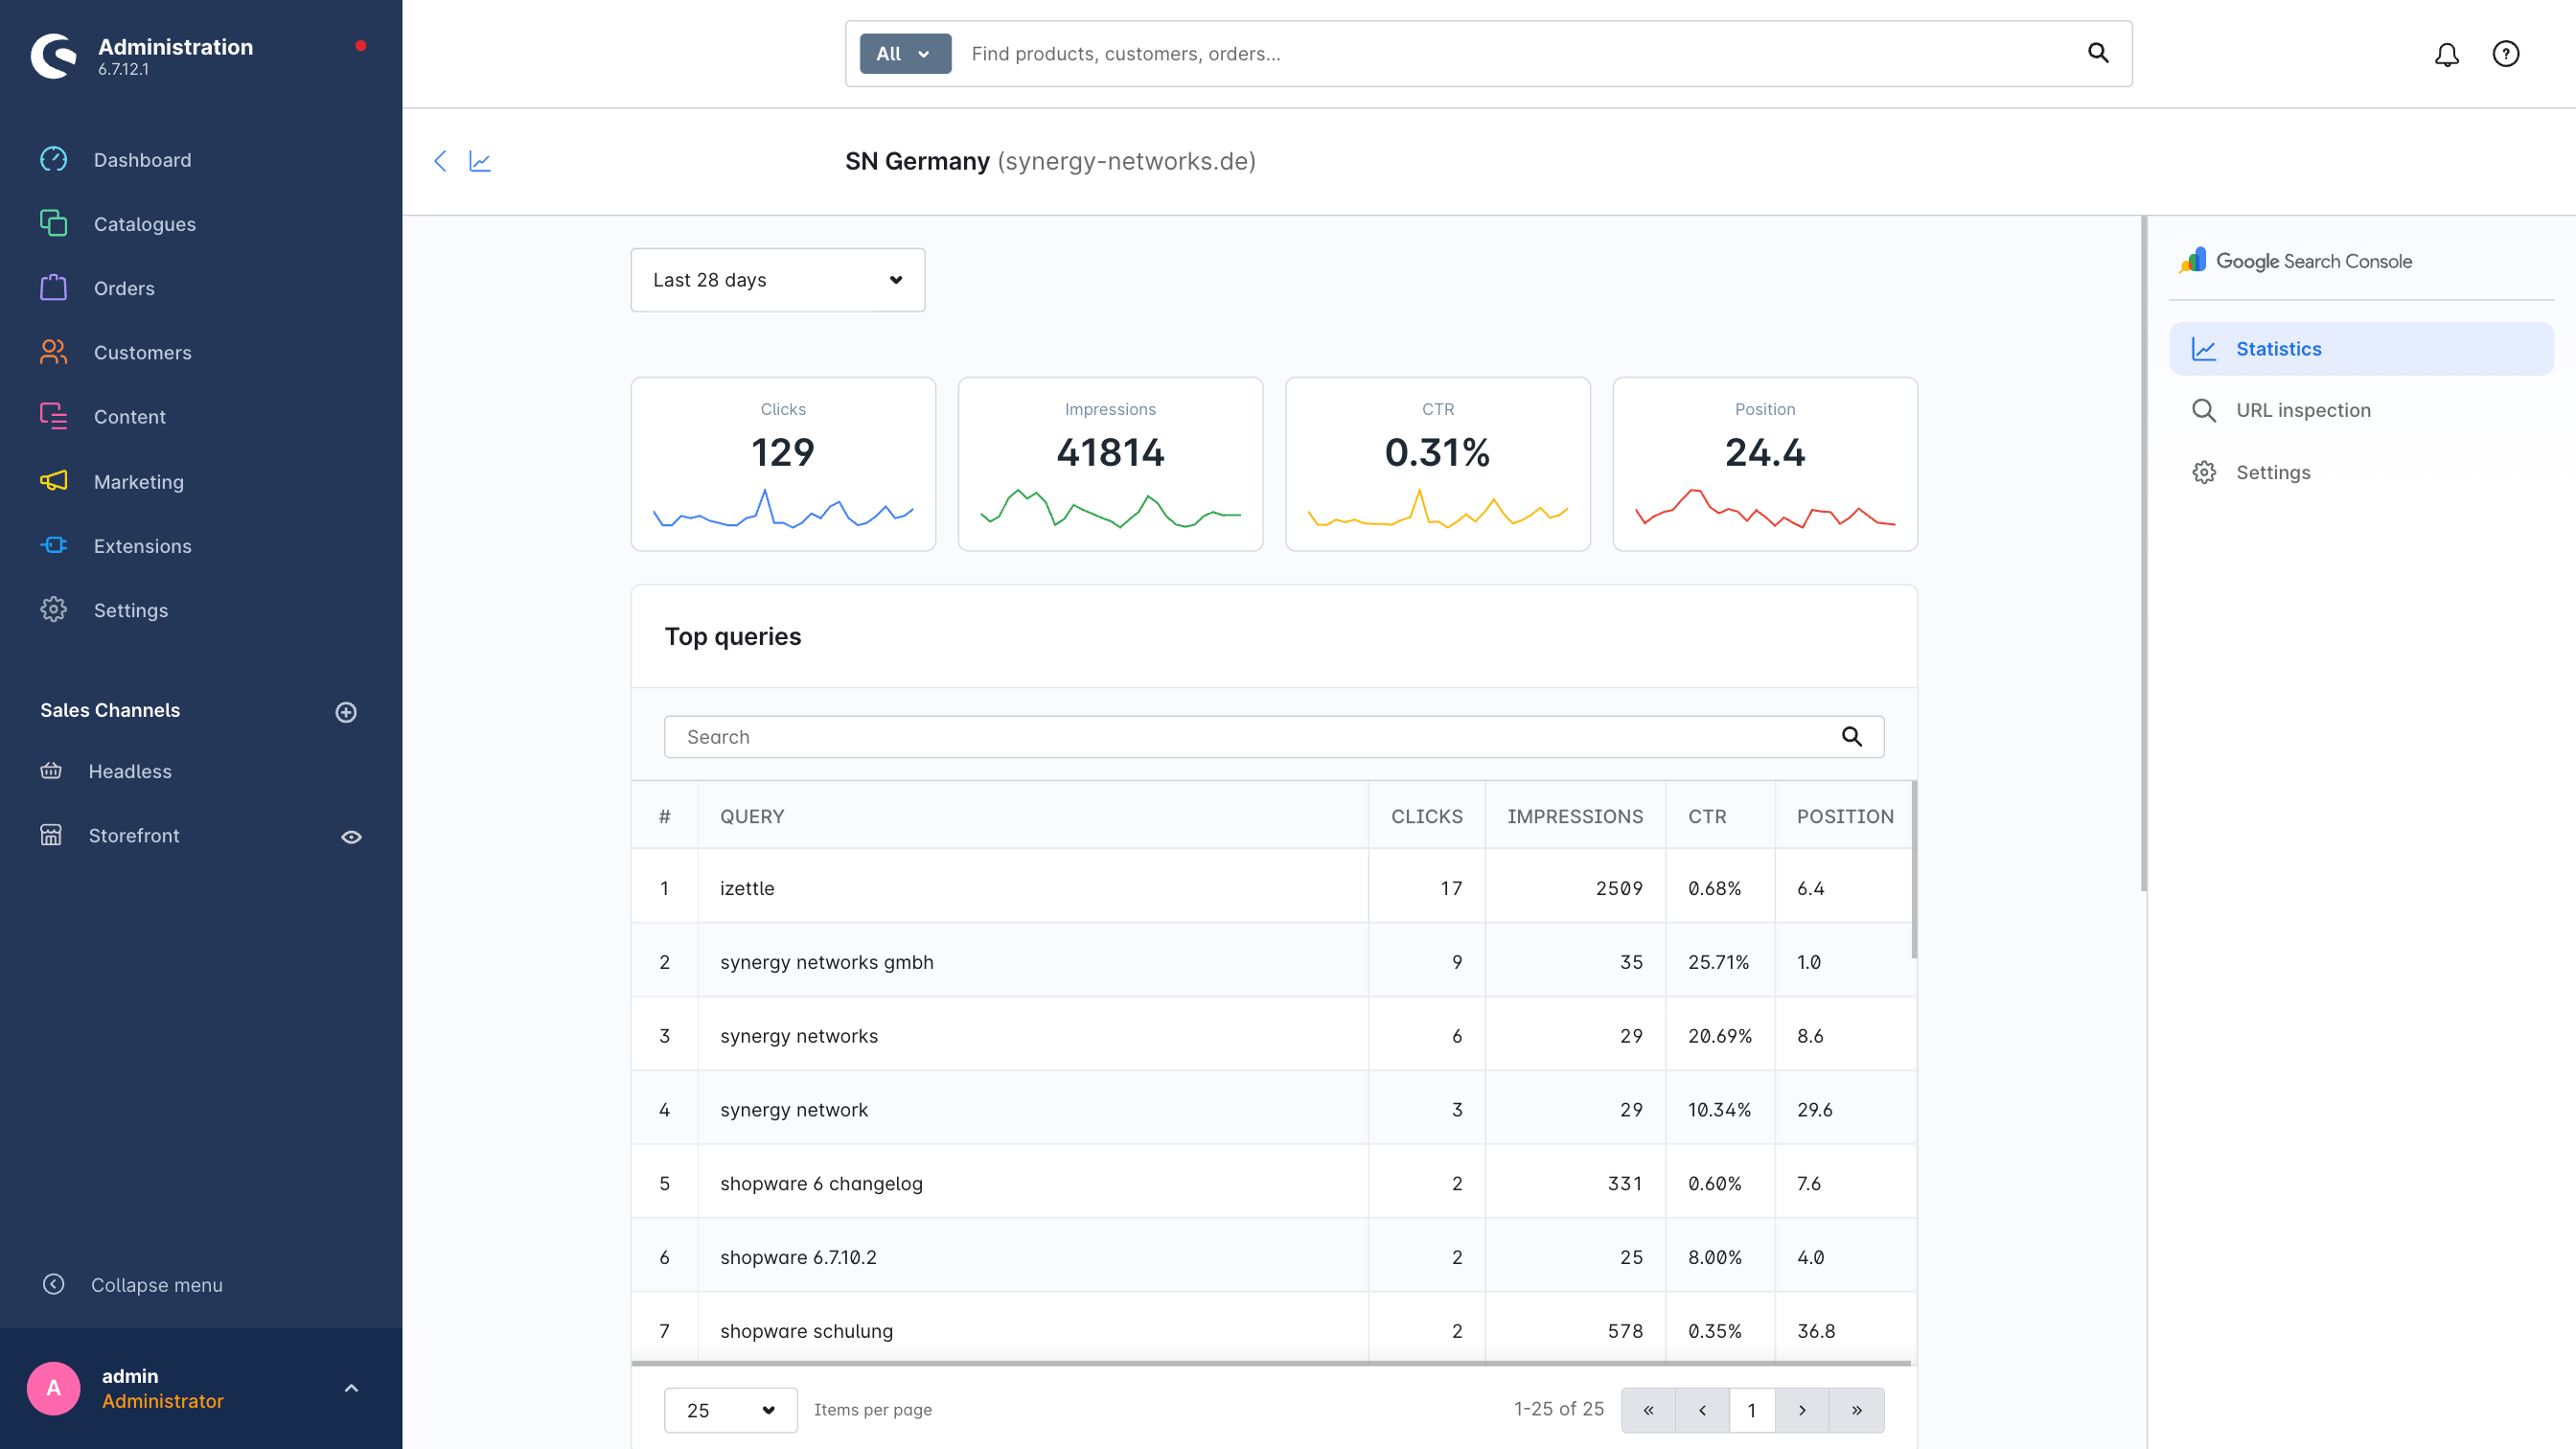The image size is (2576, 1449).
Task: Collapse the sidebar menu
Action: (156, 1284)
